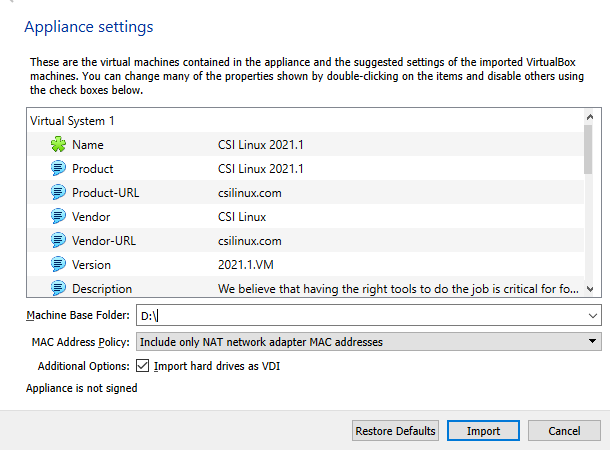Viewport: 610px width, 450px height.
Task: Open the Machine Base Folder dropdown arrow
Action: click(x=592, y=315)
